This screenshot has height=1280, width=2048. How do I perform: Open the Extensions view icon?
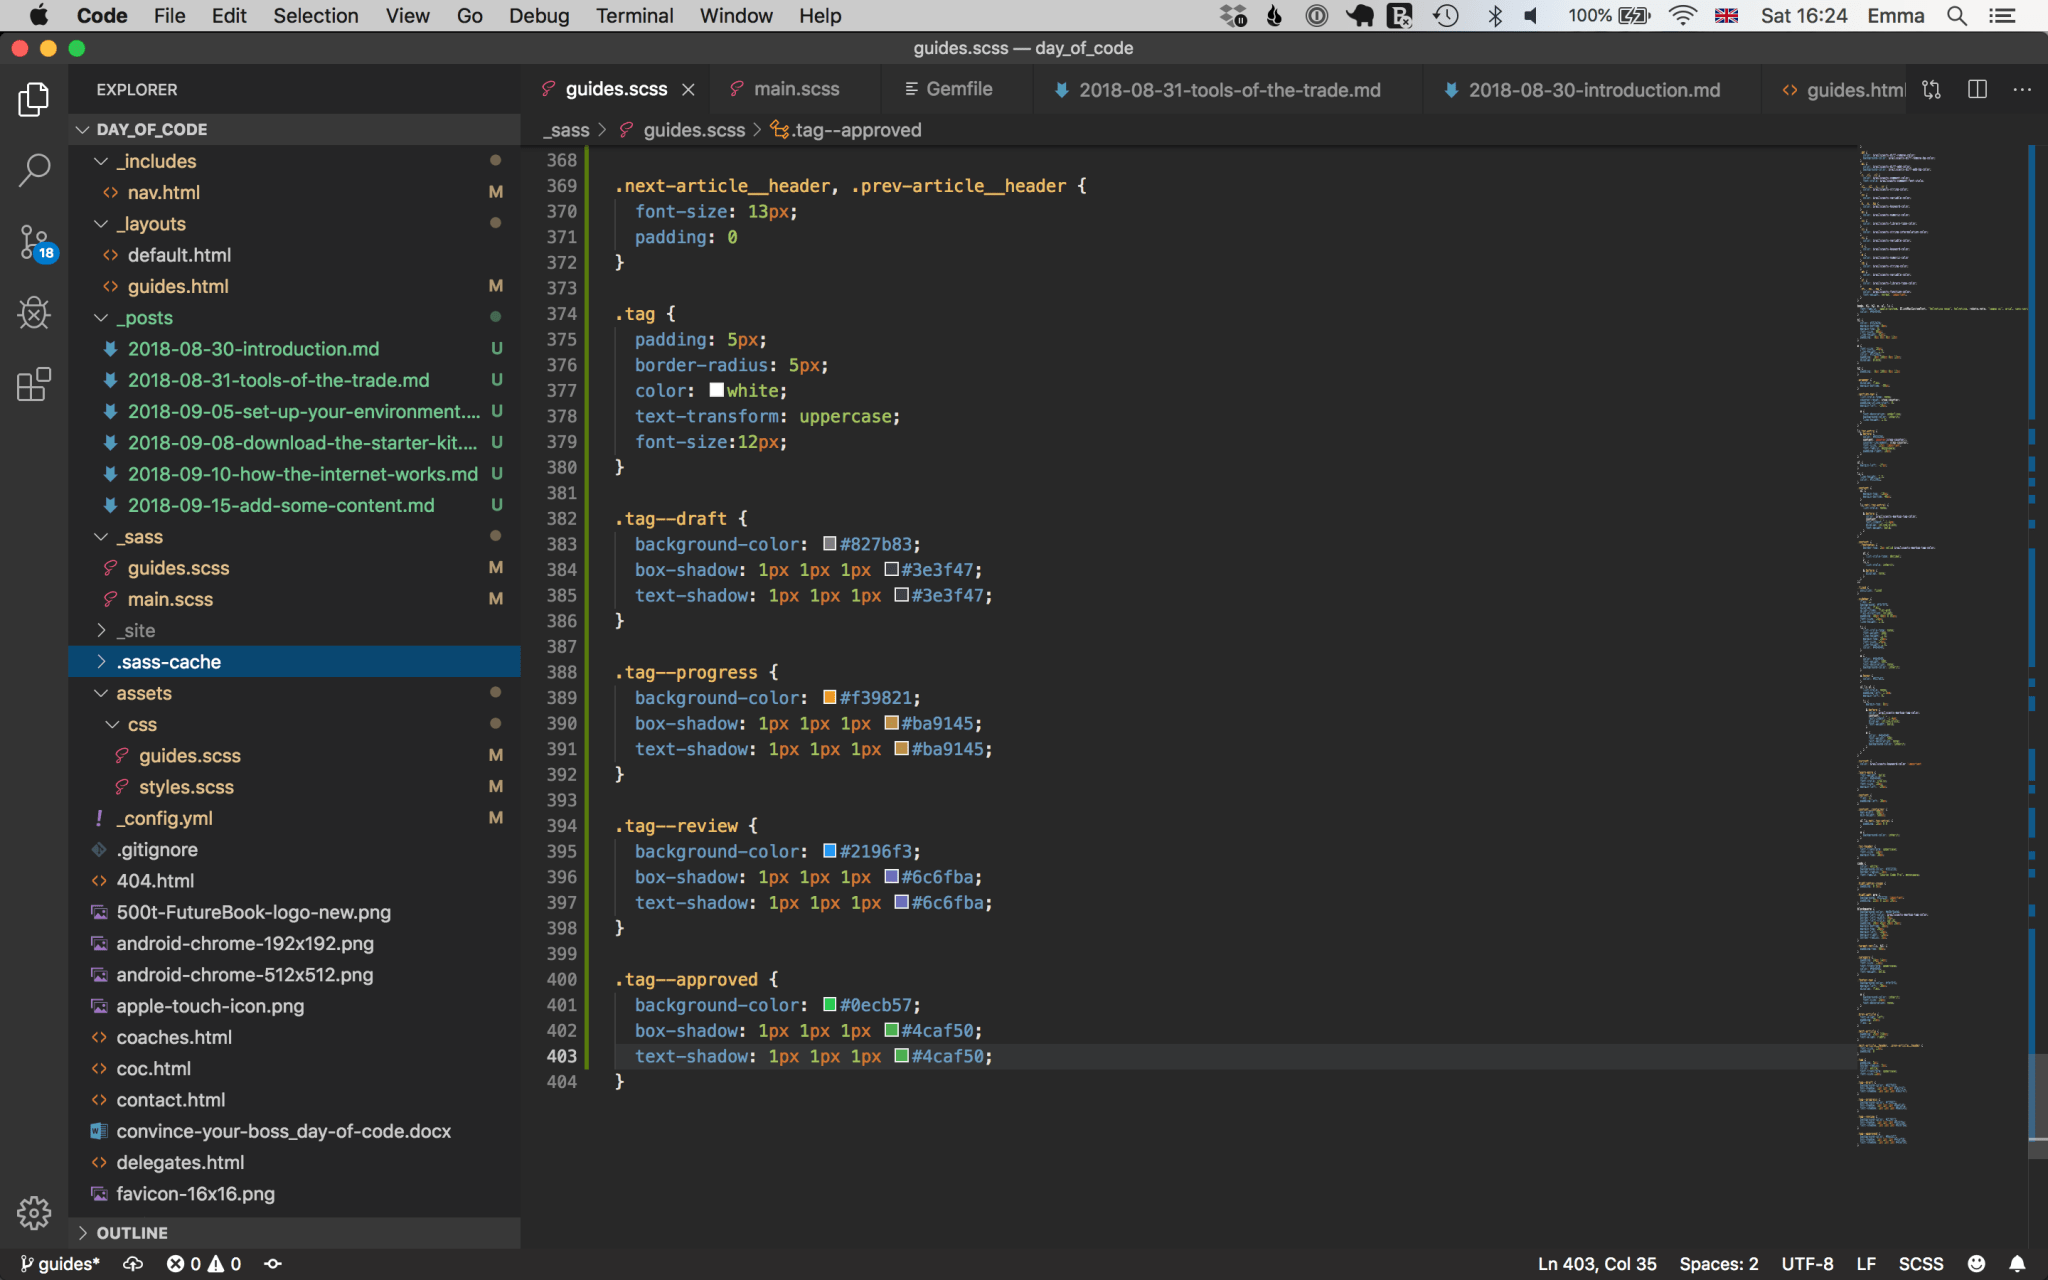pyautogui.click(x=34, y=384)
